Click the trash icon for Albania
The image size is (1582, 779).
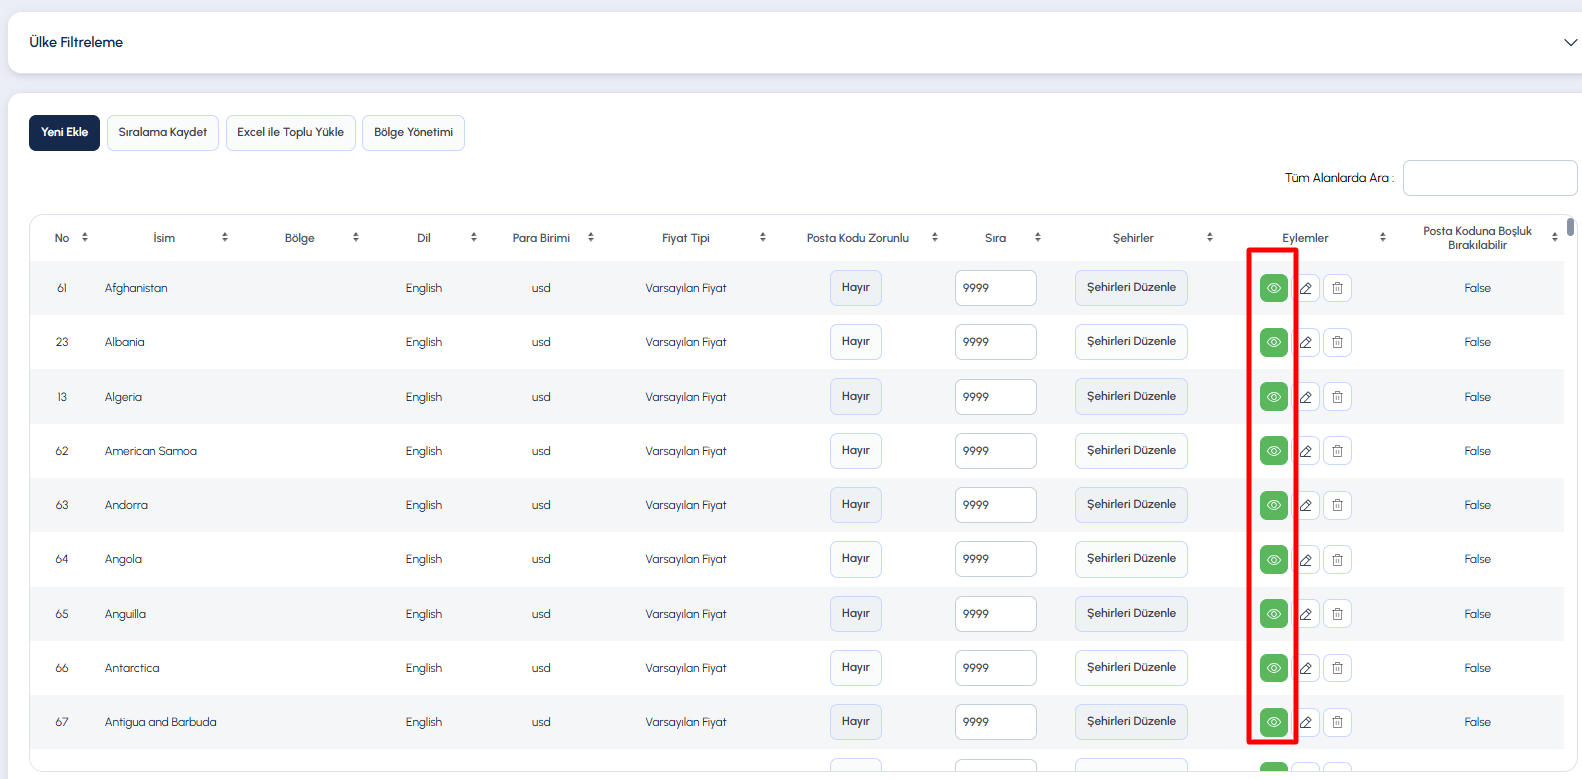click(x=1338, y=342)
